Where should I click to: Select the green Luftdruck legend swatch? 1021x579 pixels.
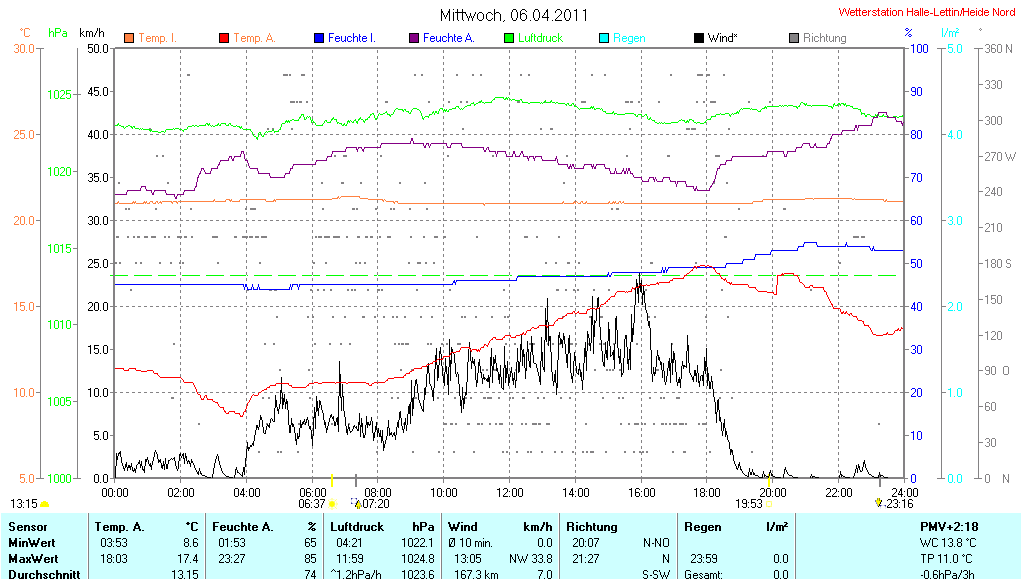[x=508, y=38]
